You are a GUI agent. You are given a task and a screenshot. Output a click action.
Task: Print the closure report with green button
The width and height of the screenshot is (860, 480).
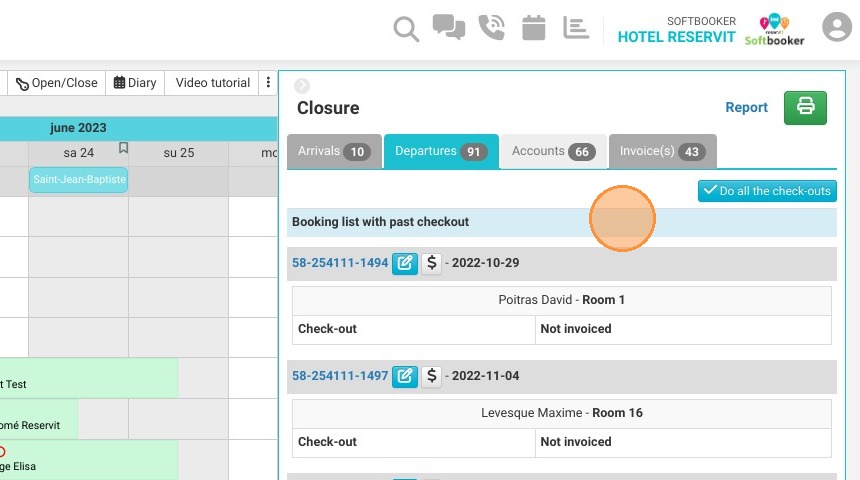point(805,108)
